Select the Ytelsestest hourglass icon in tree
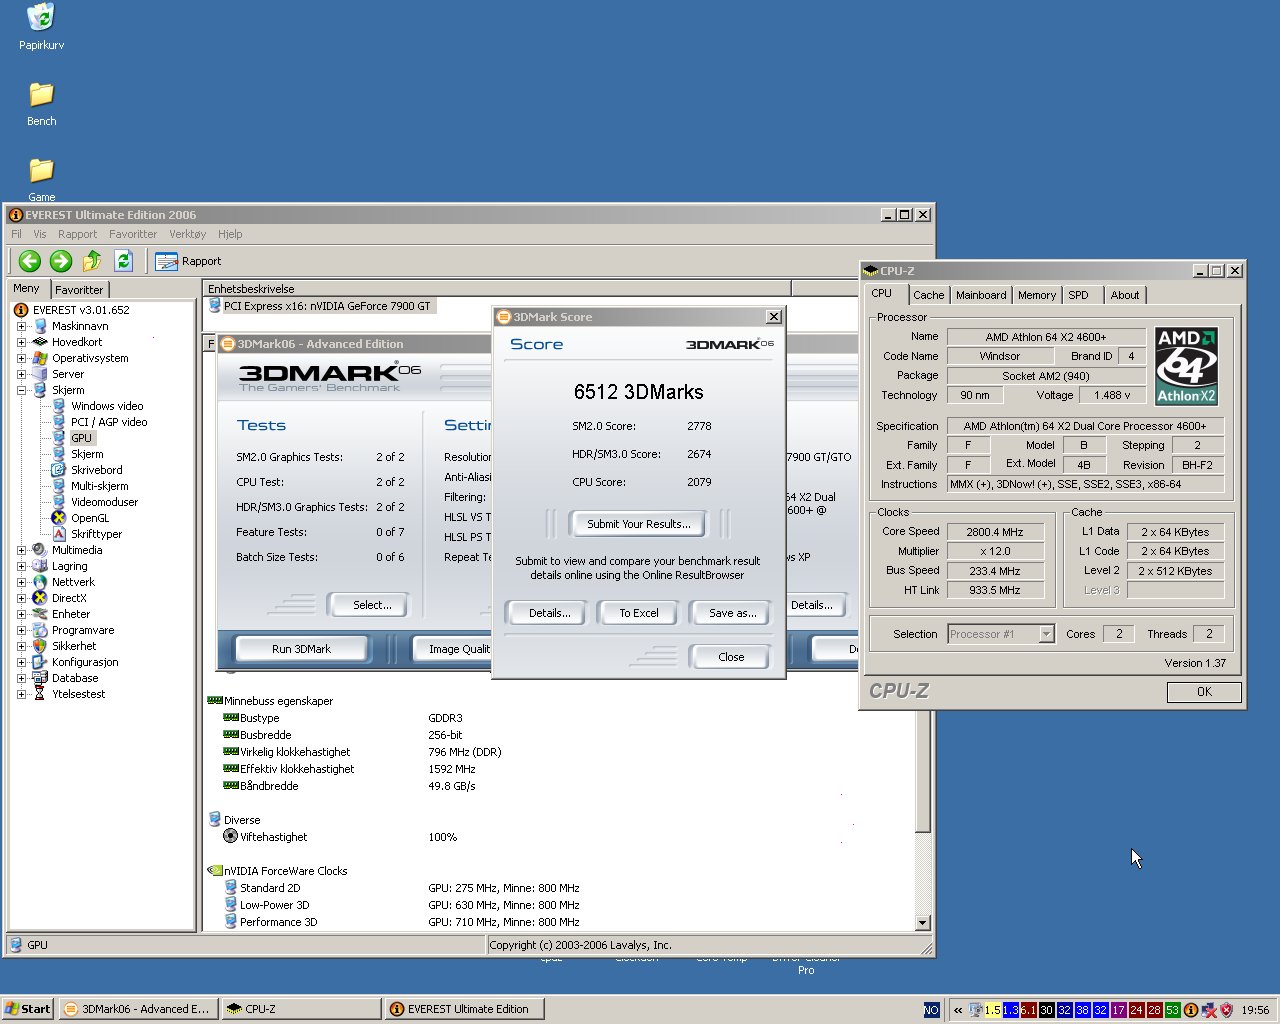Image resolution: width=1280 pixels, height=1024 pixels. (x=40, y=694)
